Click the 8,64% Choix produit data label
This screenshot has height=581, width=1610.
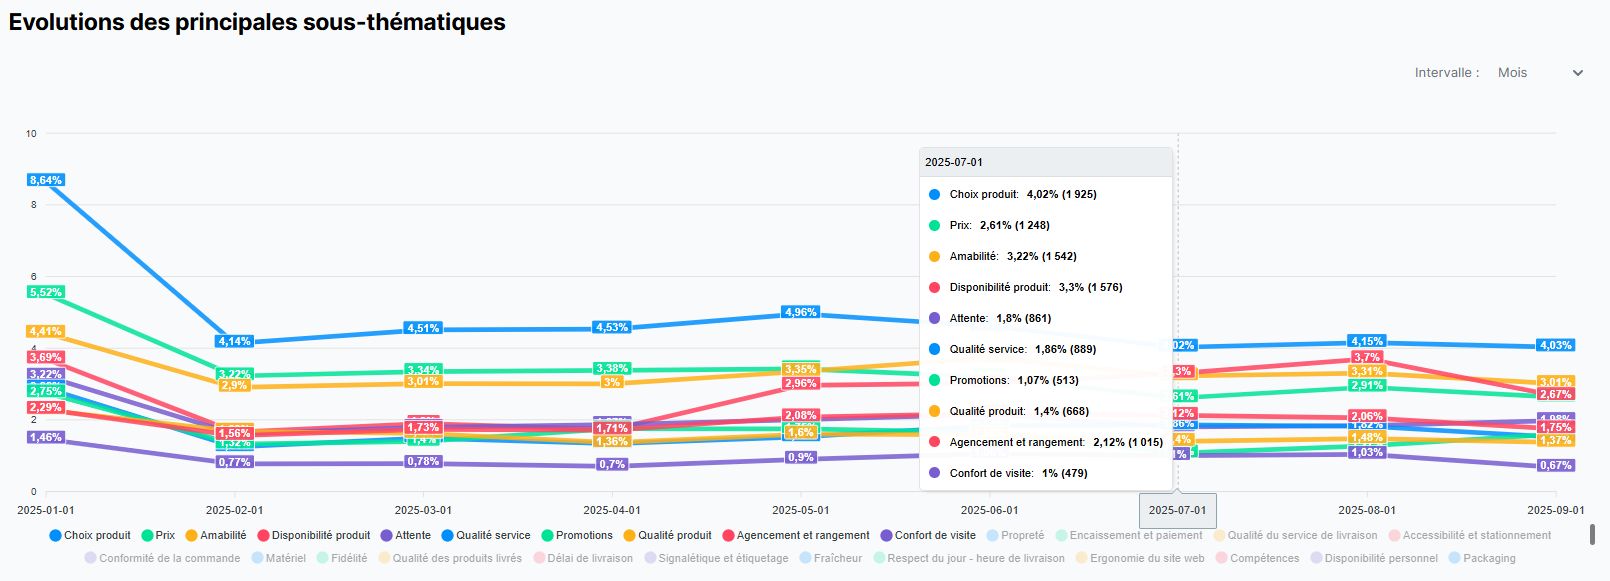tap(46, 180)
